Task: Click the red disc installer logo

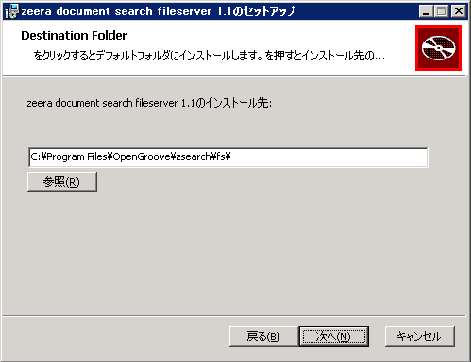Action: [x=438, y=48]
